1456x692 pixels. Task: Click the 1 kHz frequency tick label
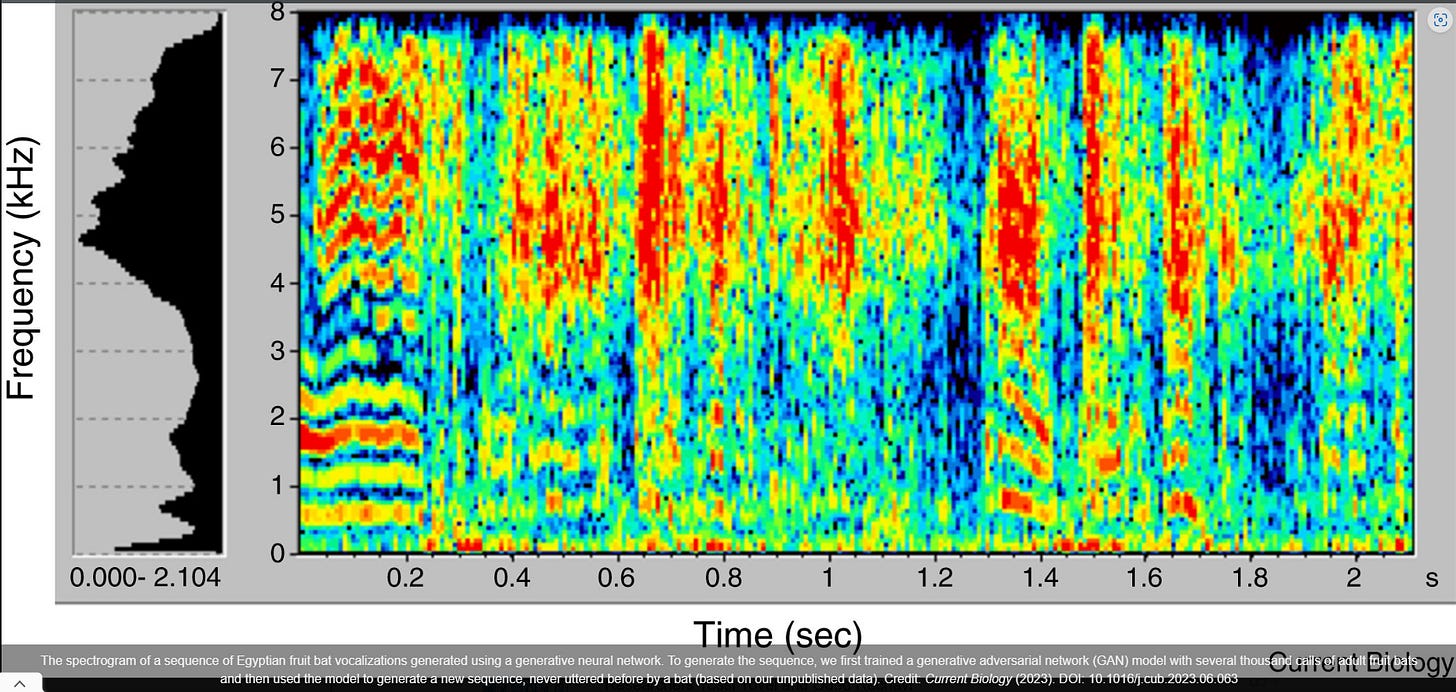pos(279,486)
